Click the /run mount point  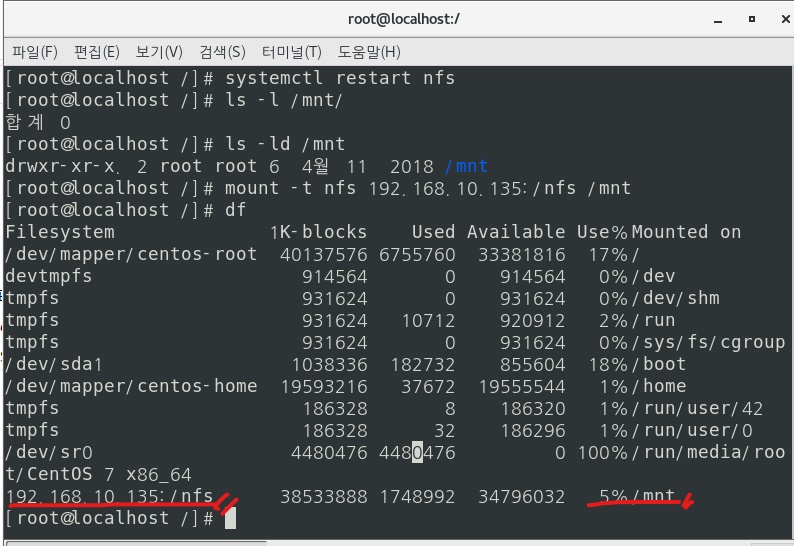click(653, 321)
